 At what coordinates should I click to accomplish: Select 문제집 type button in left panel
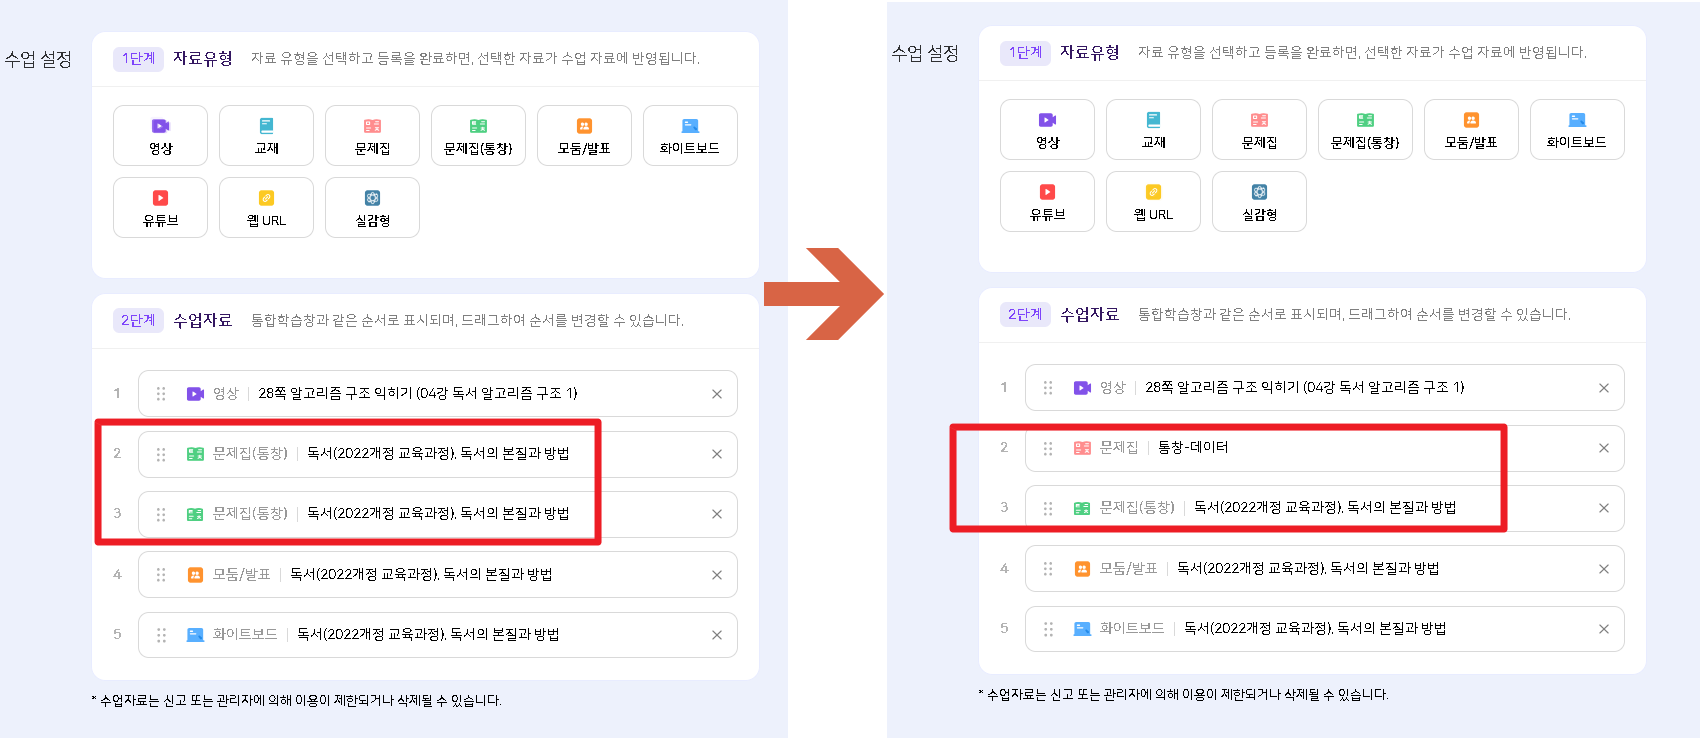point(372,135)
